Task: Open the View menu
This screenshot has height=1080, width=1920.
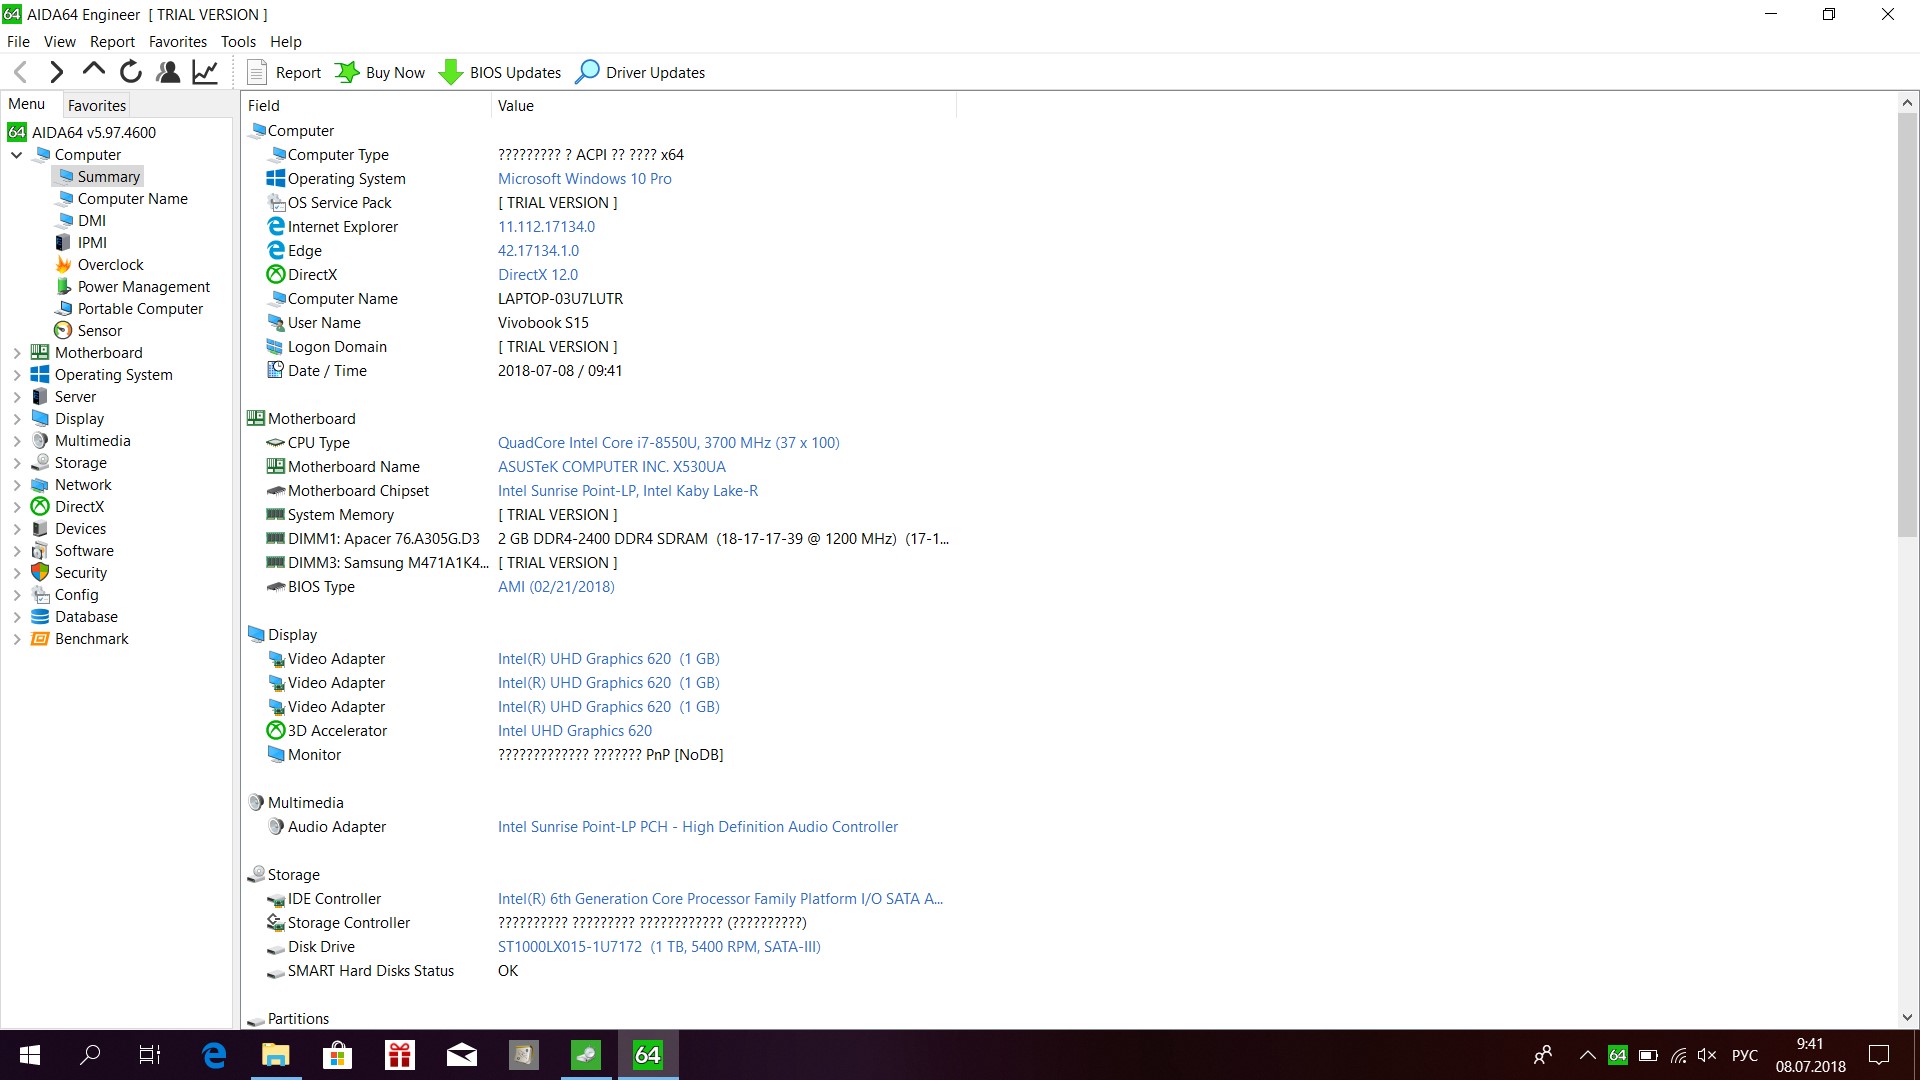Action: click(59, 41)
